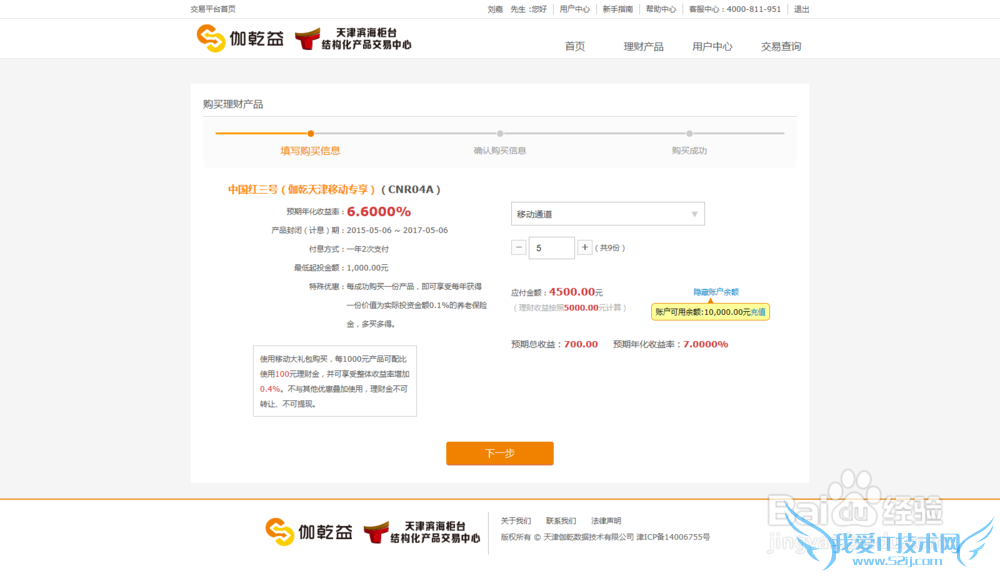This screenshot has height=576, width=1000.
Task: Increase purchase quantity with the plus button
Action: [x=585, y=247]
